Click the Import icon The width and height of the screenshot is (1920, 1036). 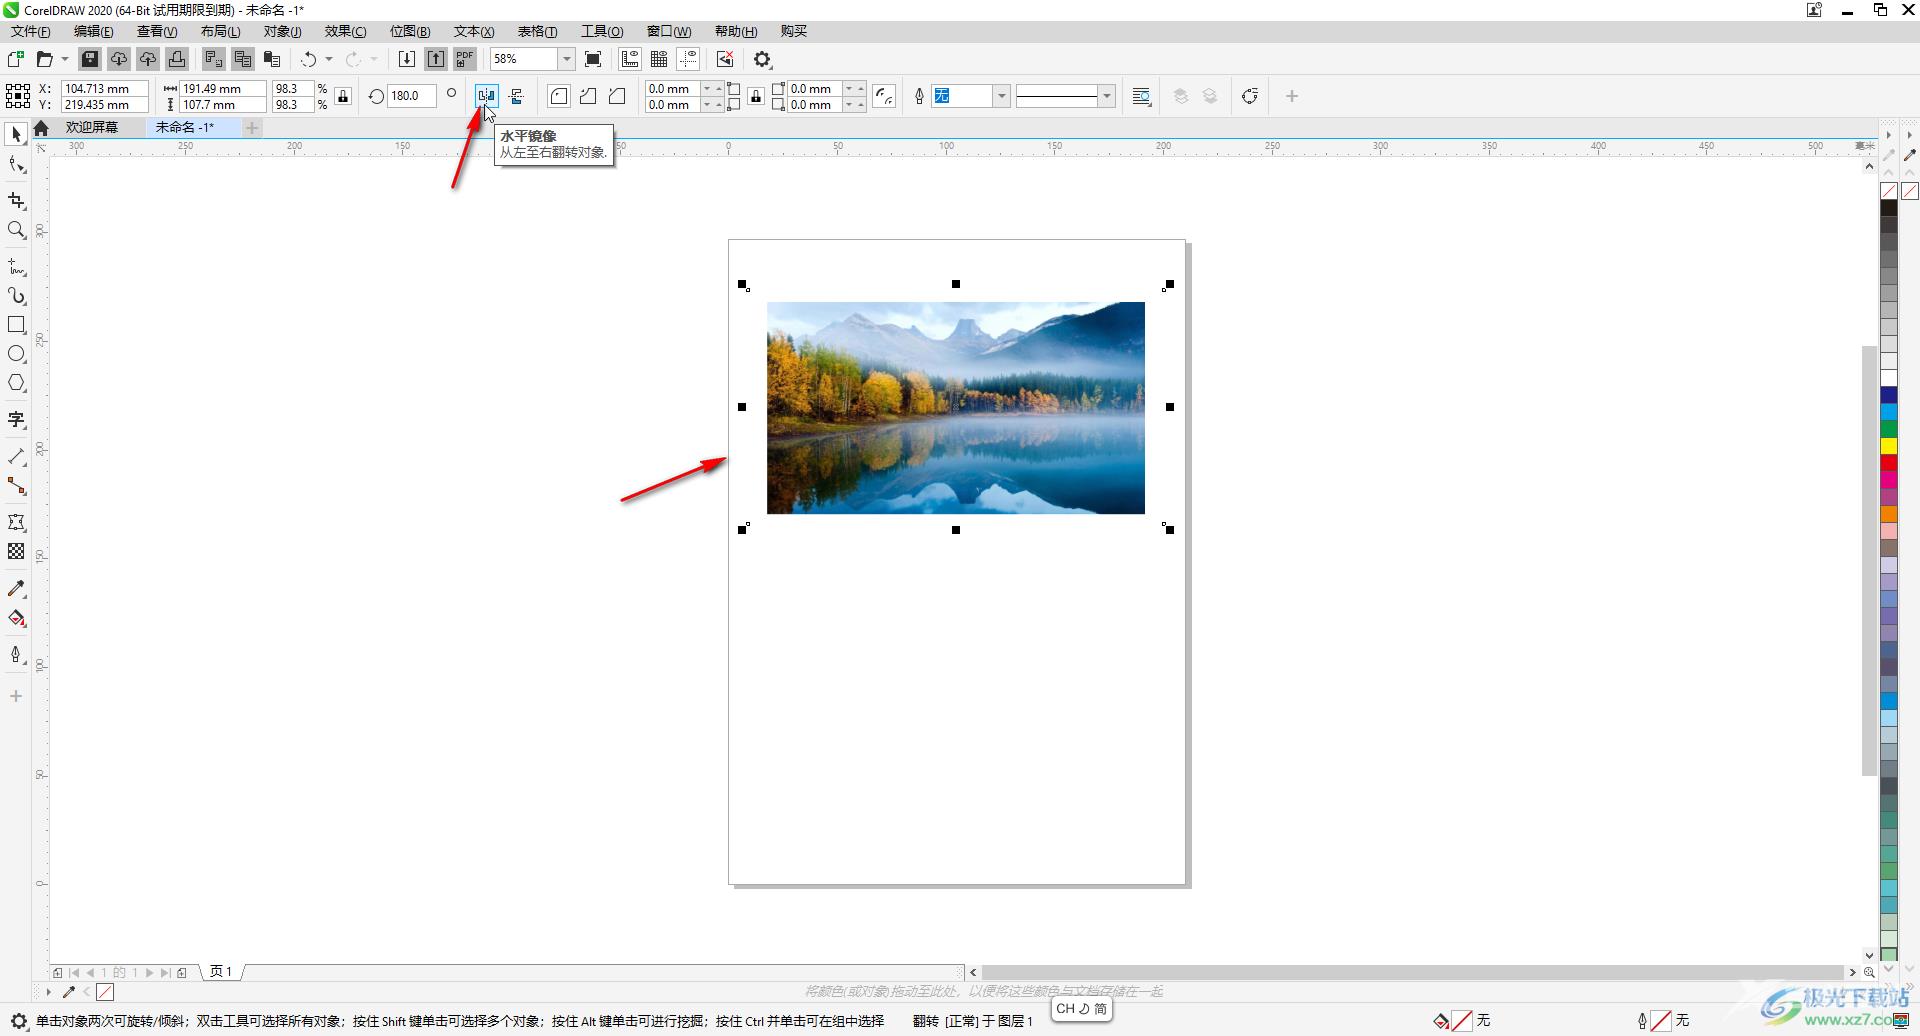tap(407, 59)
